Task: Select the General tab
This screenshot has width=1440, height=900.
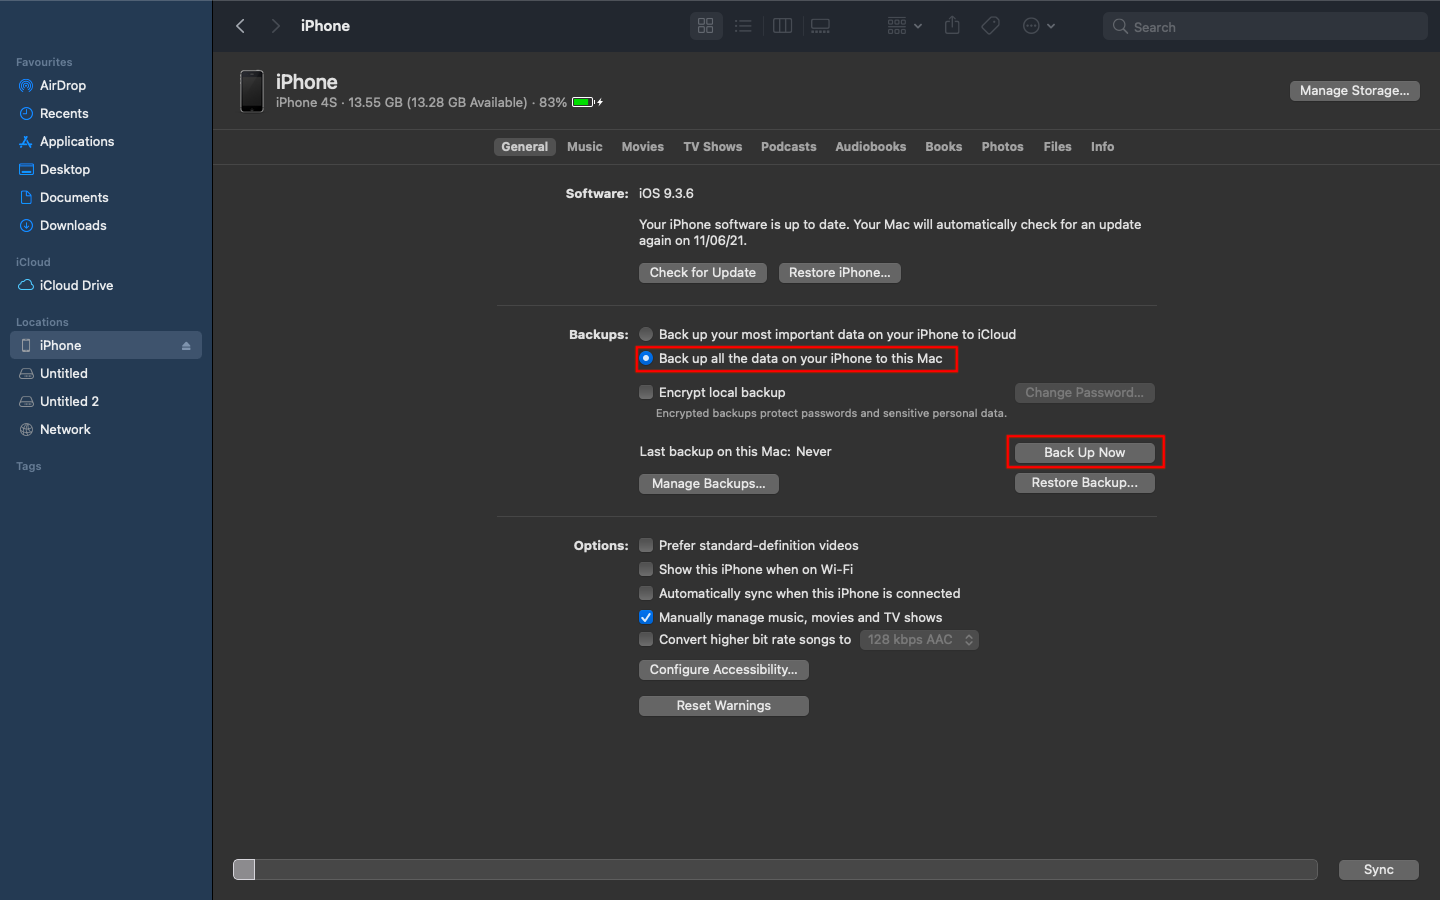Action: (525, 147)
